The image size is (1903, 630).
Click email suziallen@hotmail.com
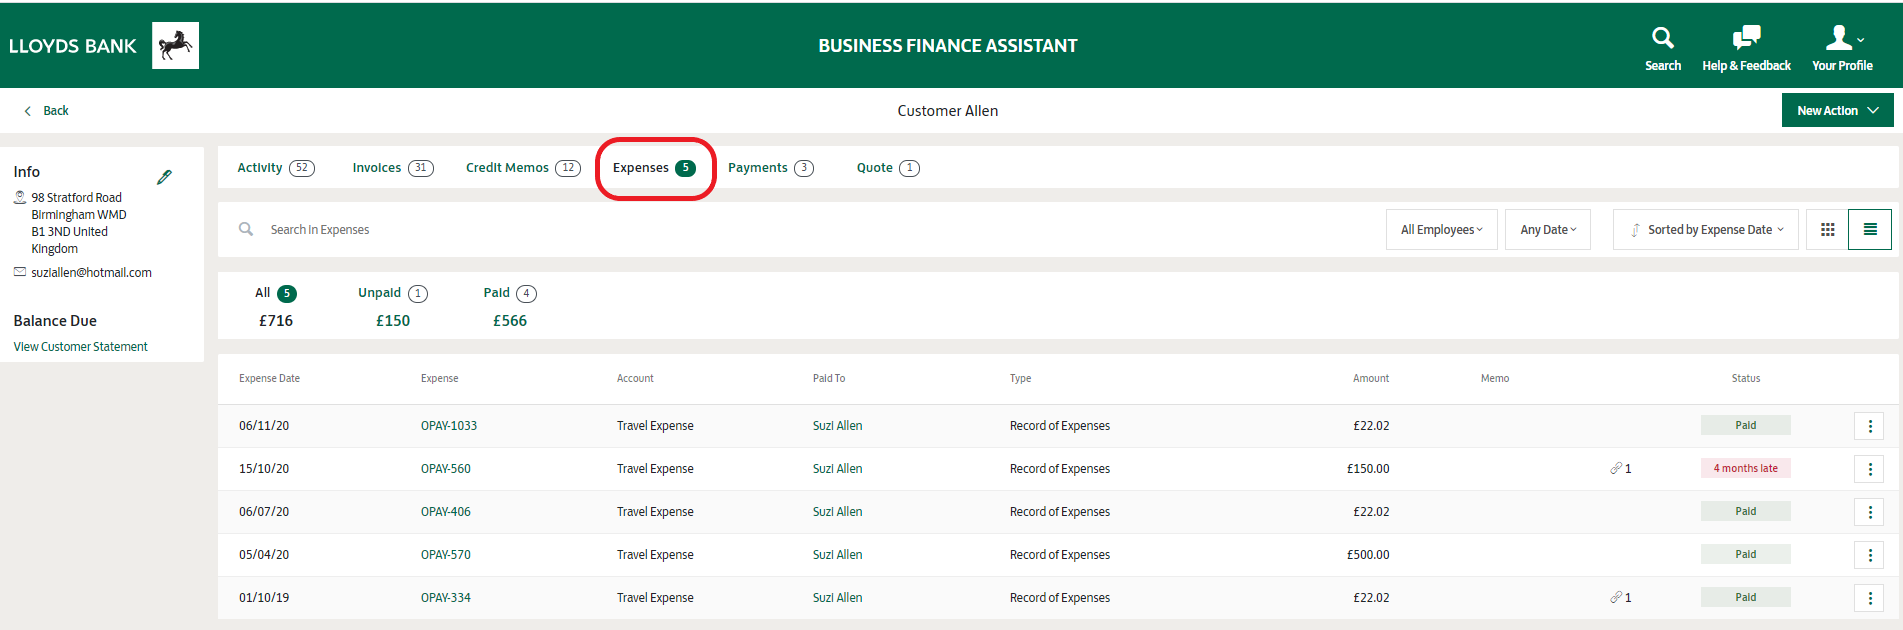pyautogui.click(x=91, y=272)
